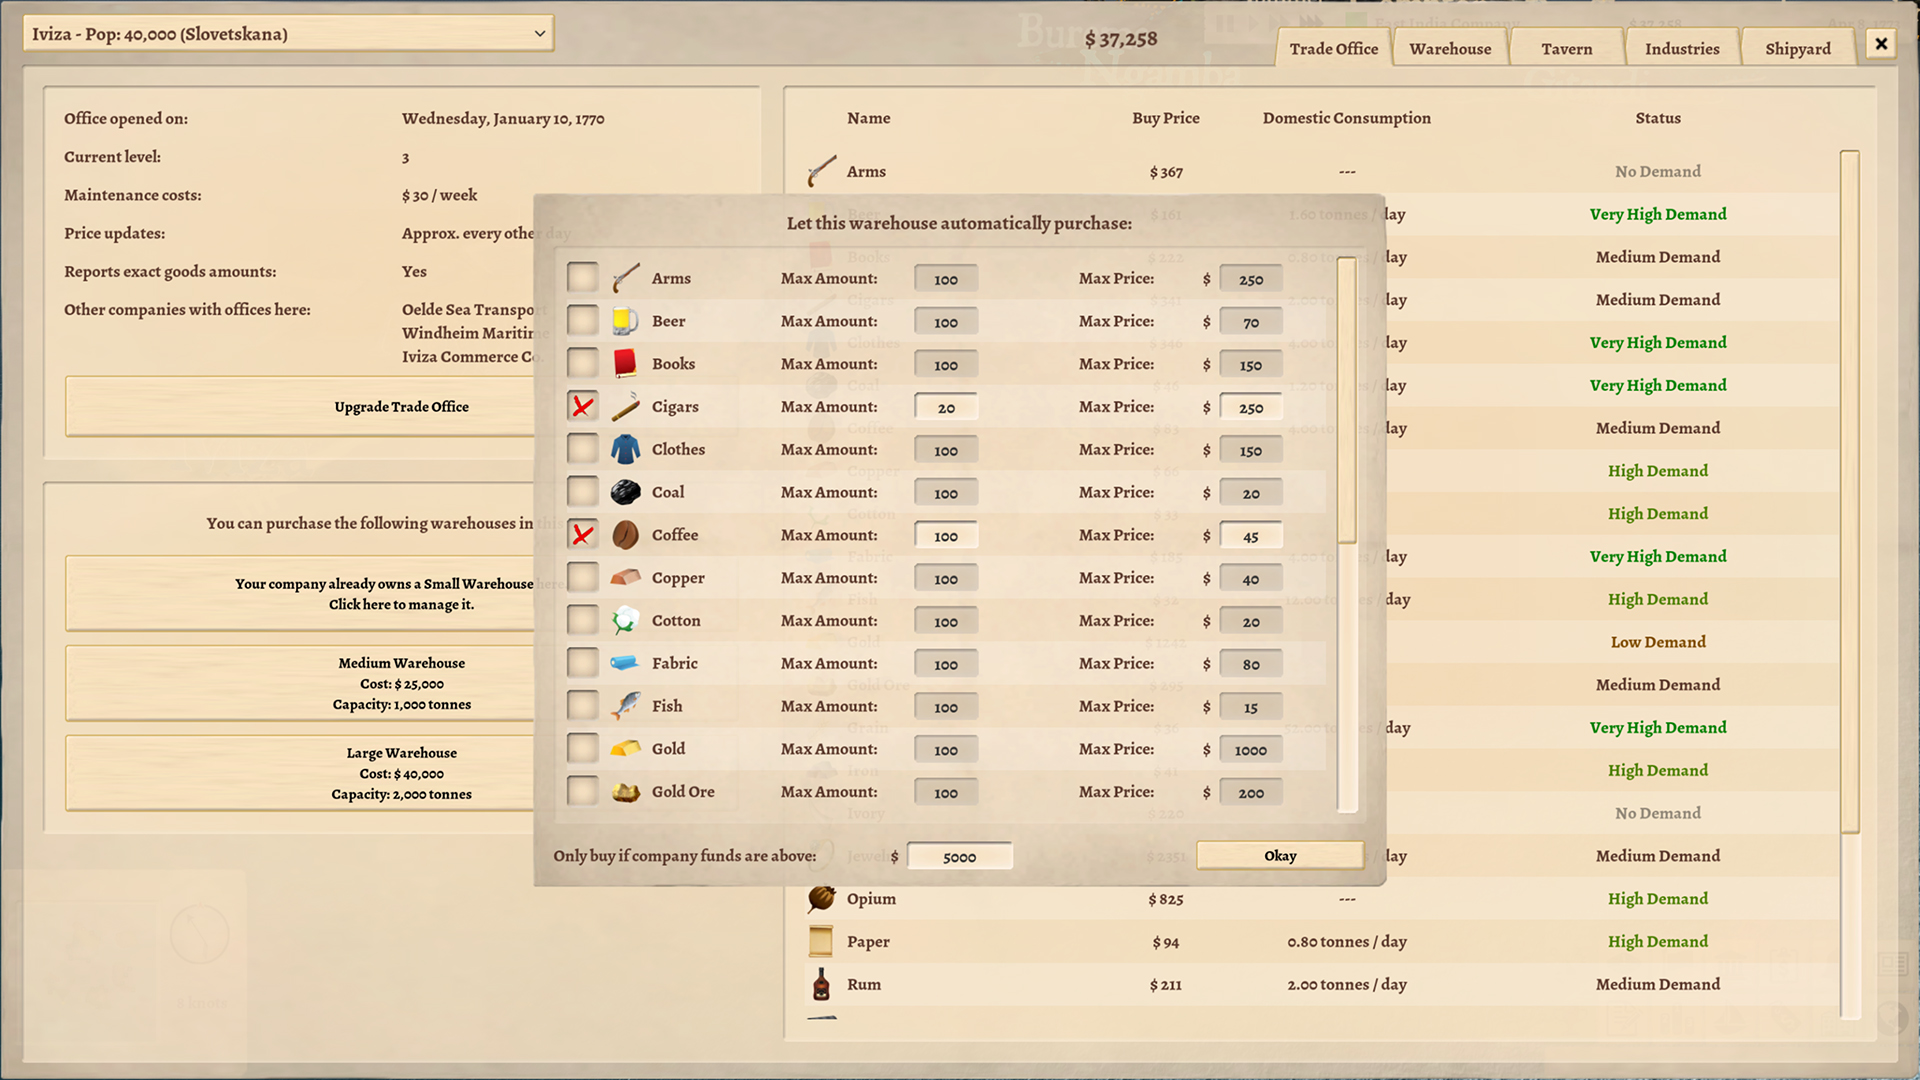The width and height of the screenshot is (1920, 1080).
Task: Click the Rum bottle icon in the trade list
Action: [x=820, y=983]
